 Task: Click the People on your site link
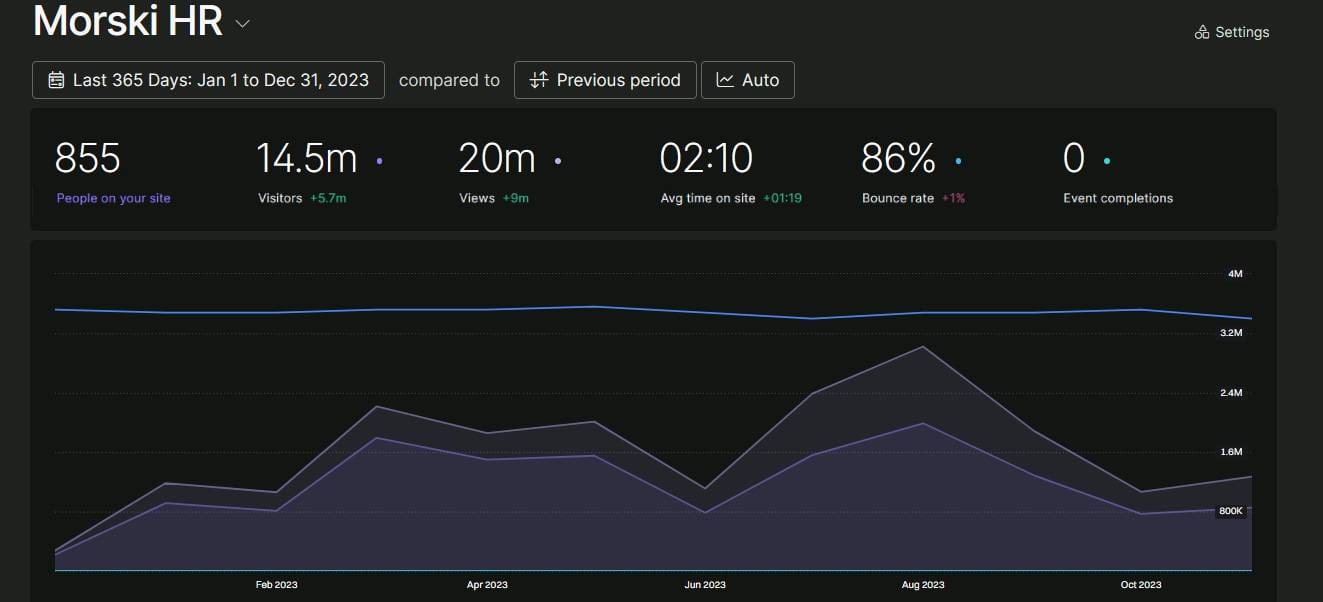[113, 198]
